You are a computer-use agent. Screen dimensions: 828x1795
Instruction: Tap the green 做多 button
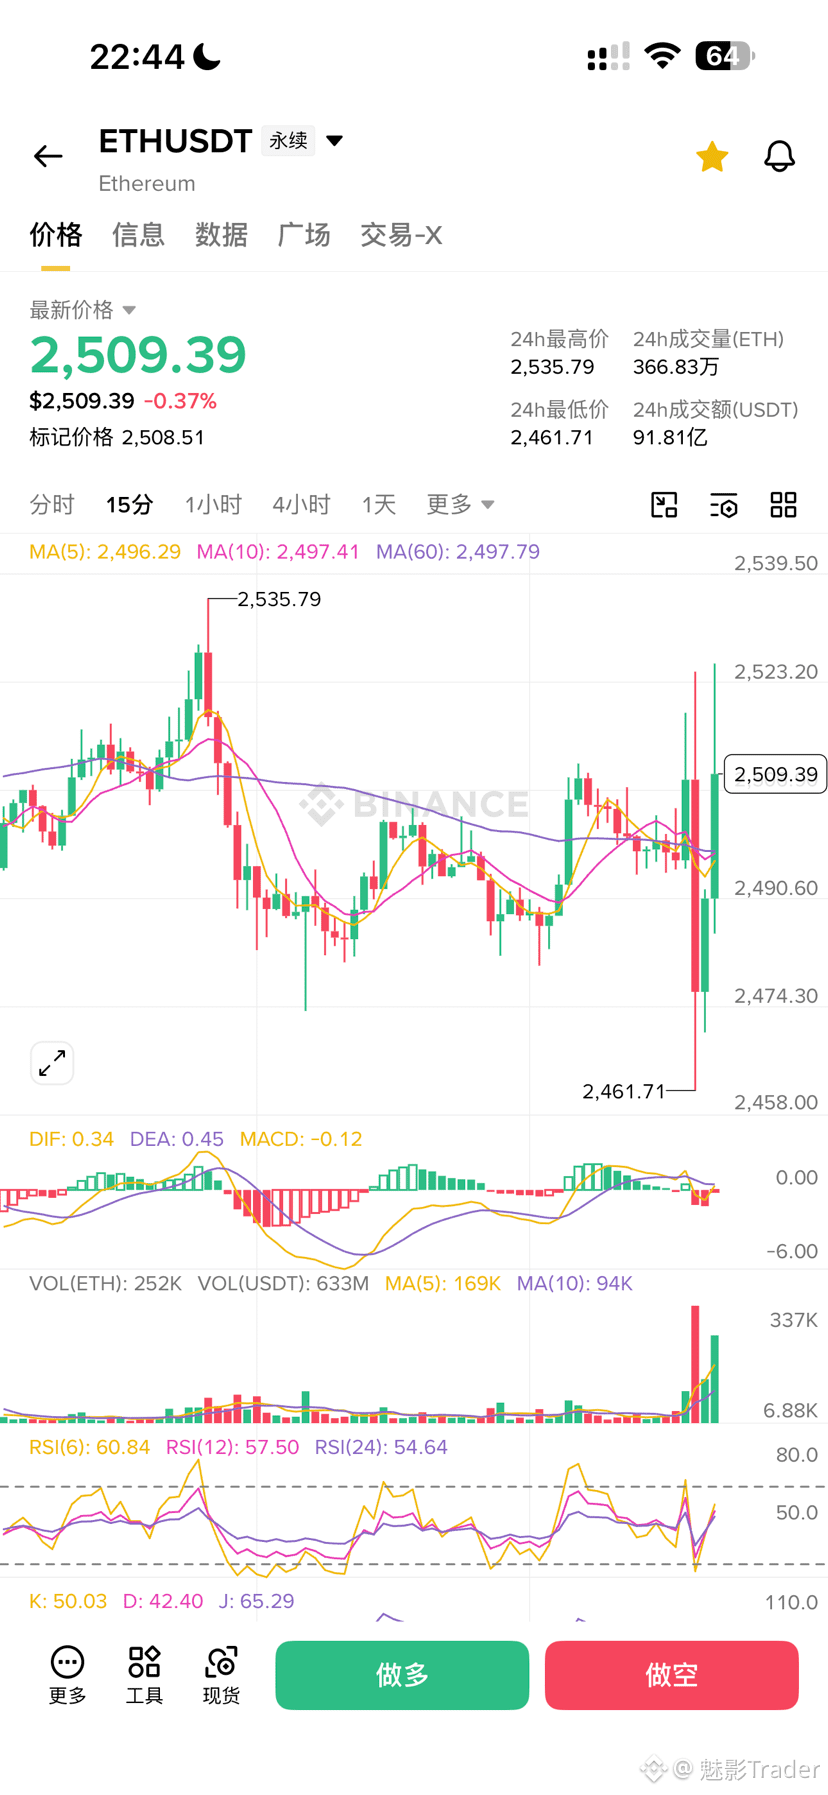point(402,1675)
